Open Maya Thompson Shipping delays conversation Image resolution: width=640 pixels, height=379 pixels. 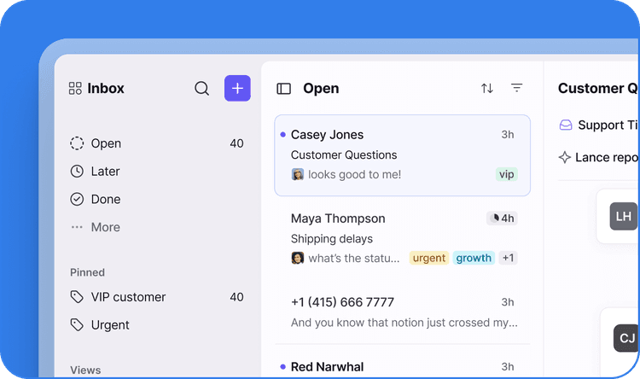[402, 238]
